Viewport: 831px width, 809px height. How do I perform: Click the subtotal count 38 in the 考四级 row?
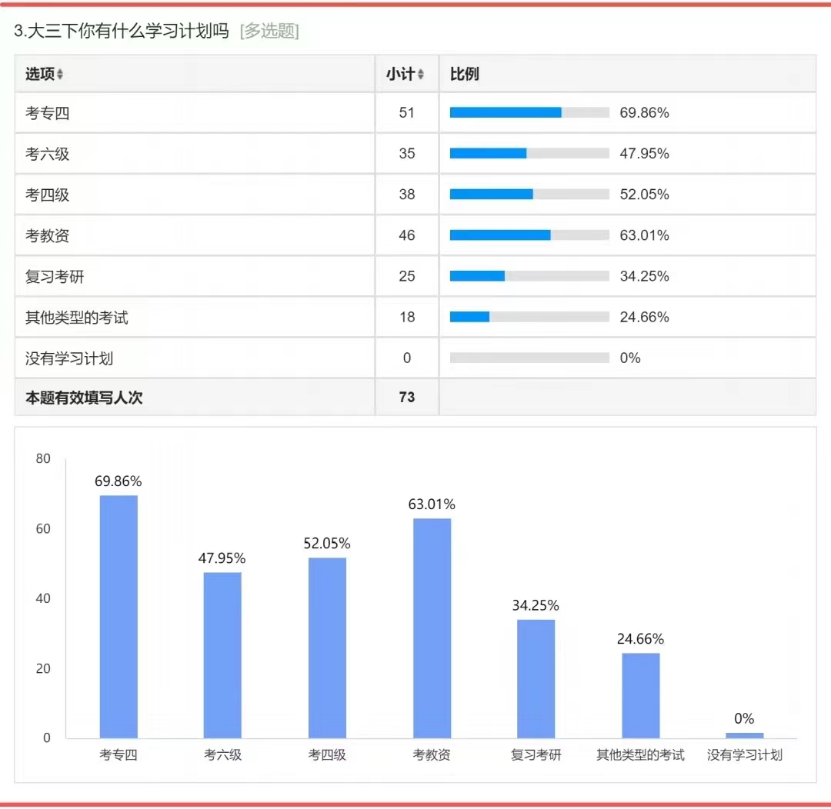click(407, 195)
